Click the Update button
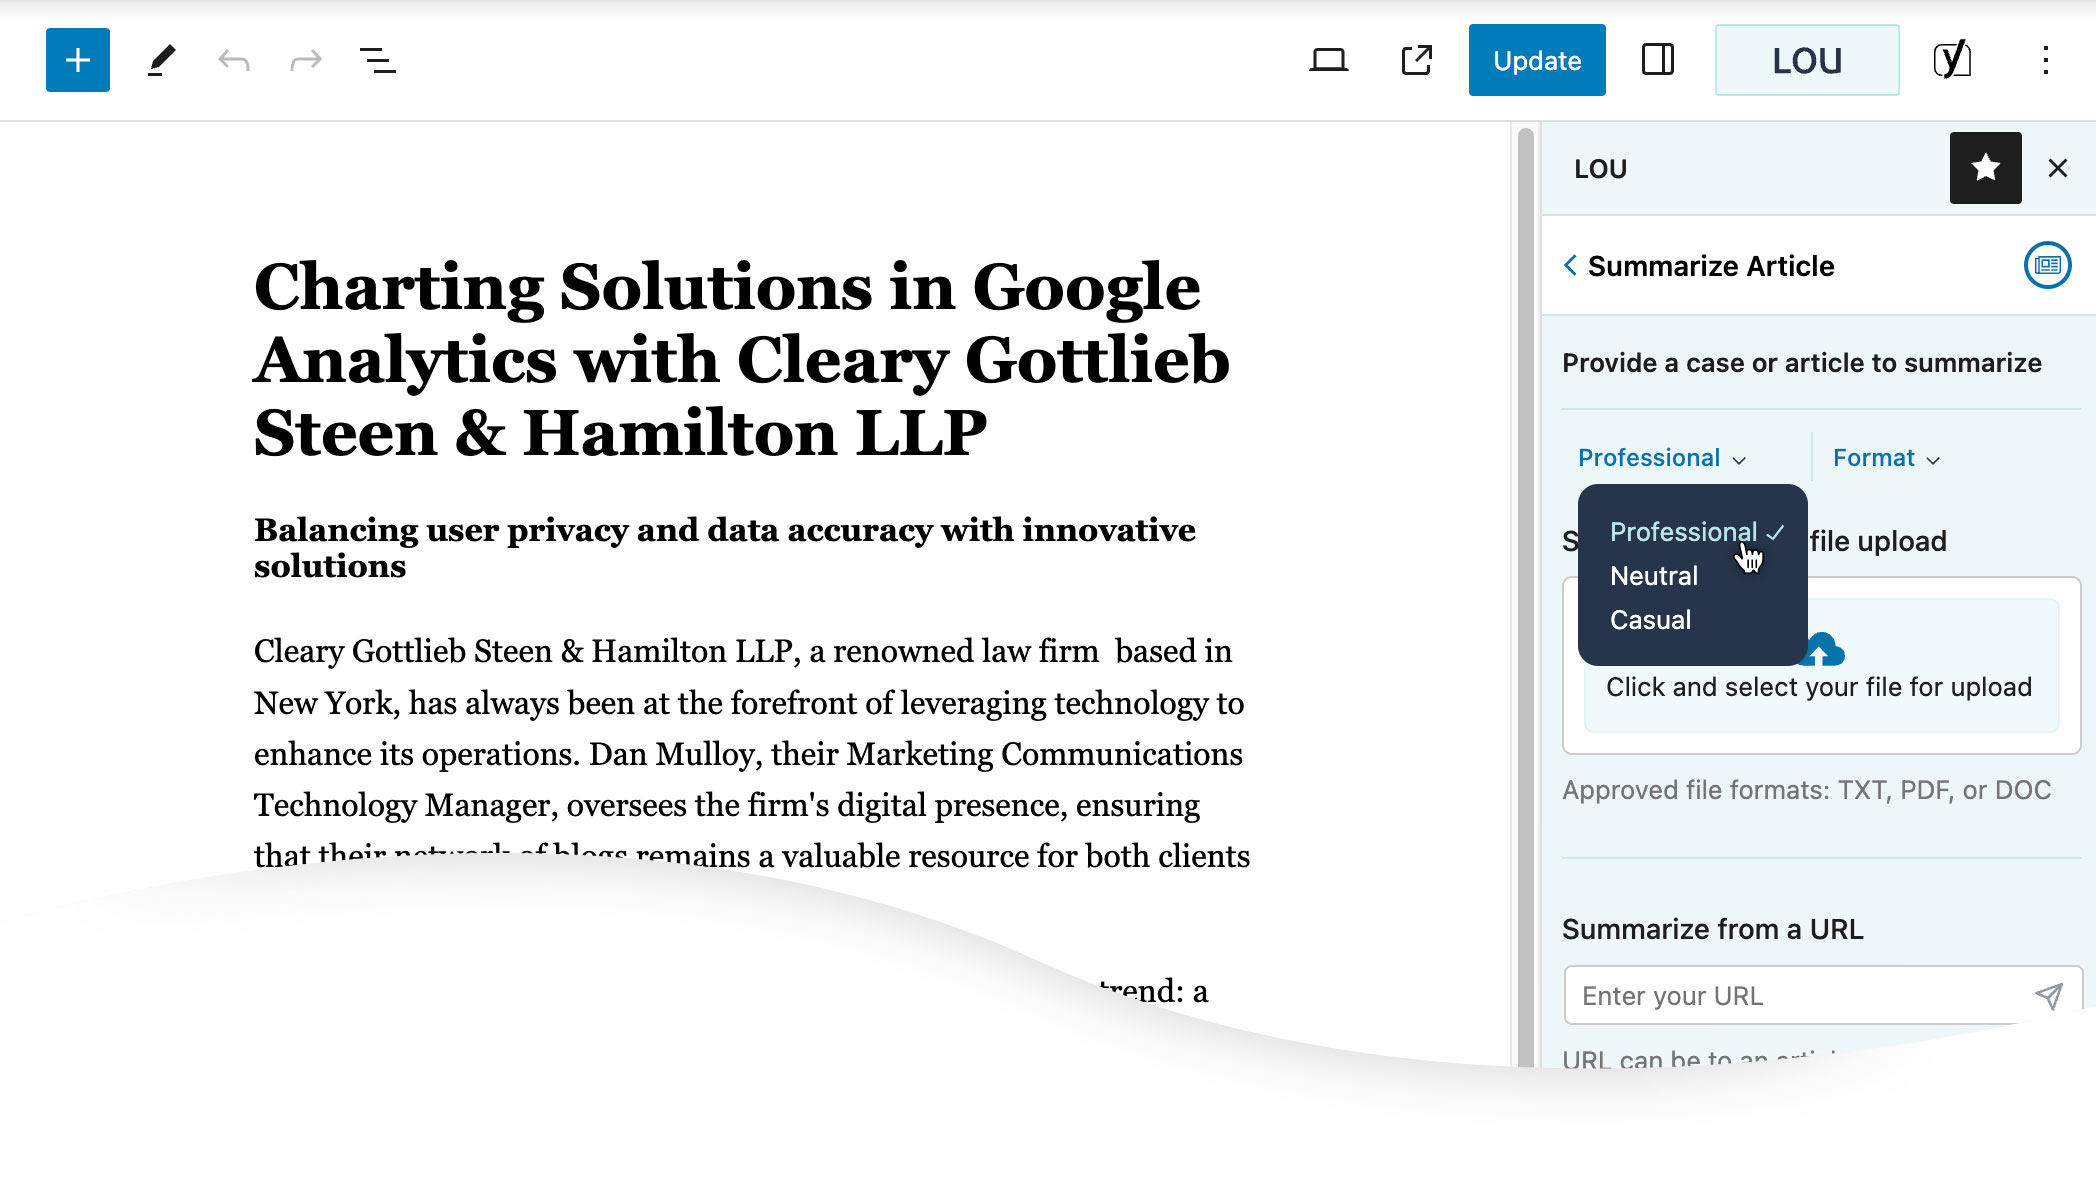2096x1185 pixels. [1537, 60]
